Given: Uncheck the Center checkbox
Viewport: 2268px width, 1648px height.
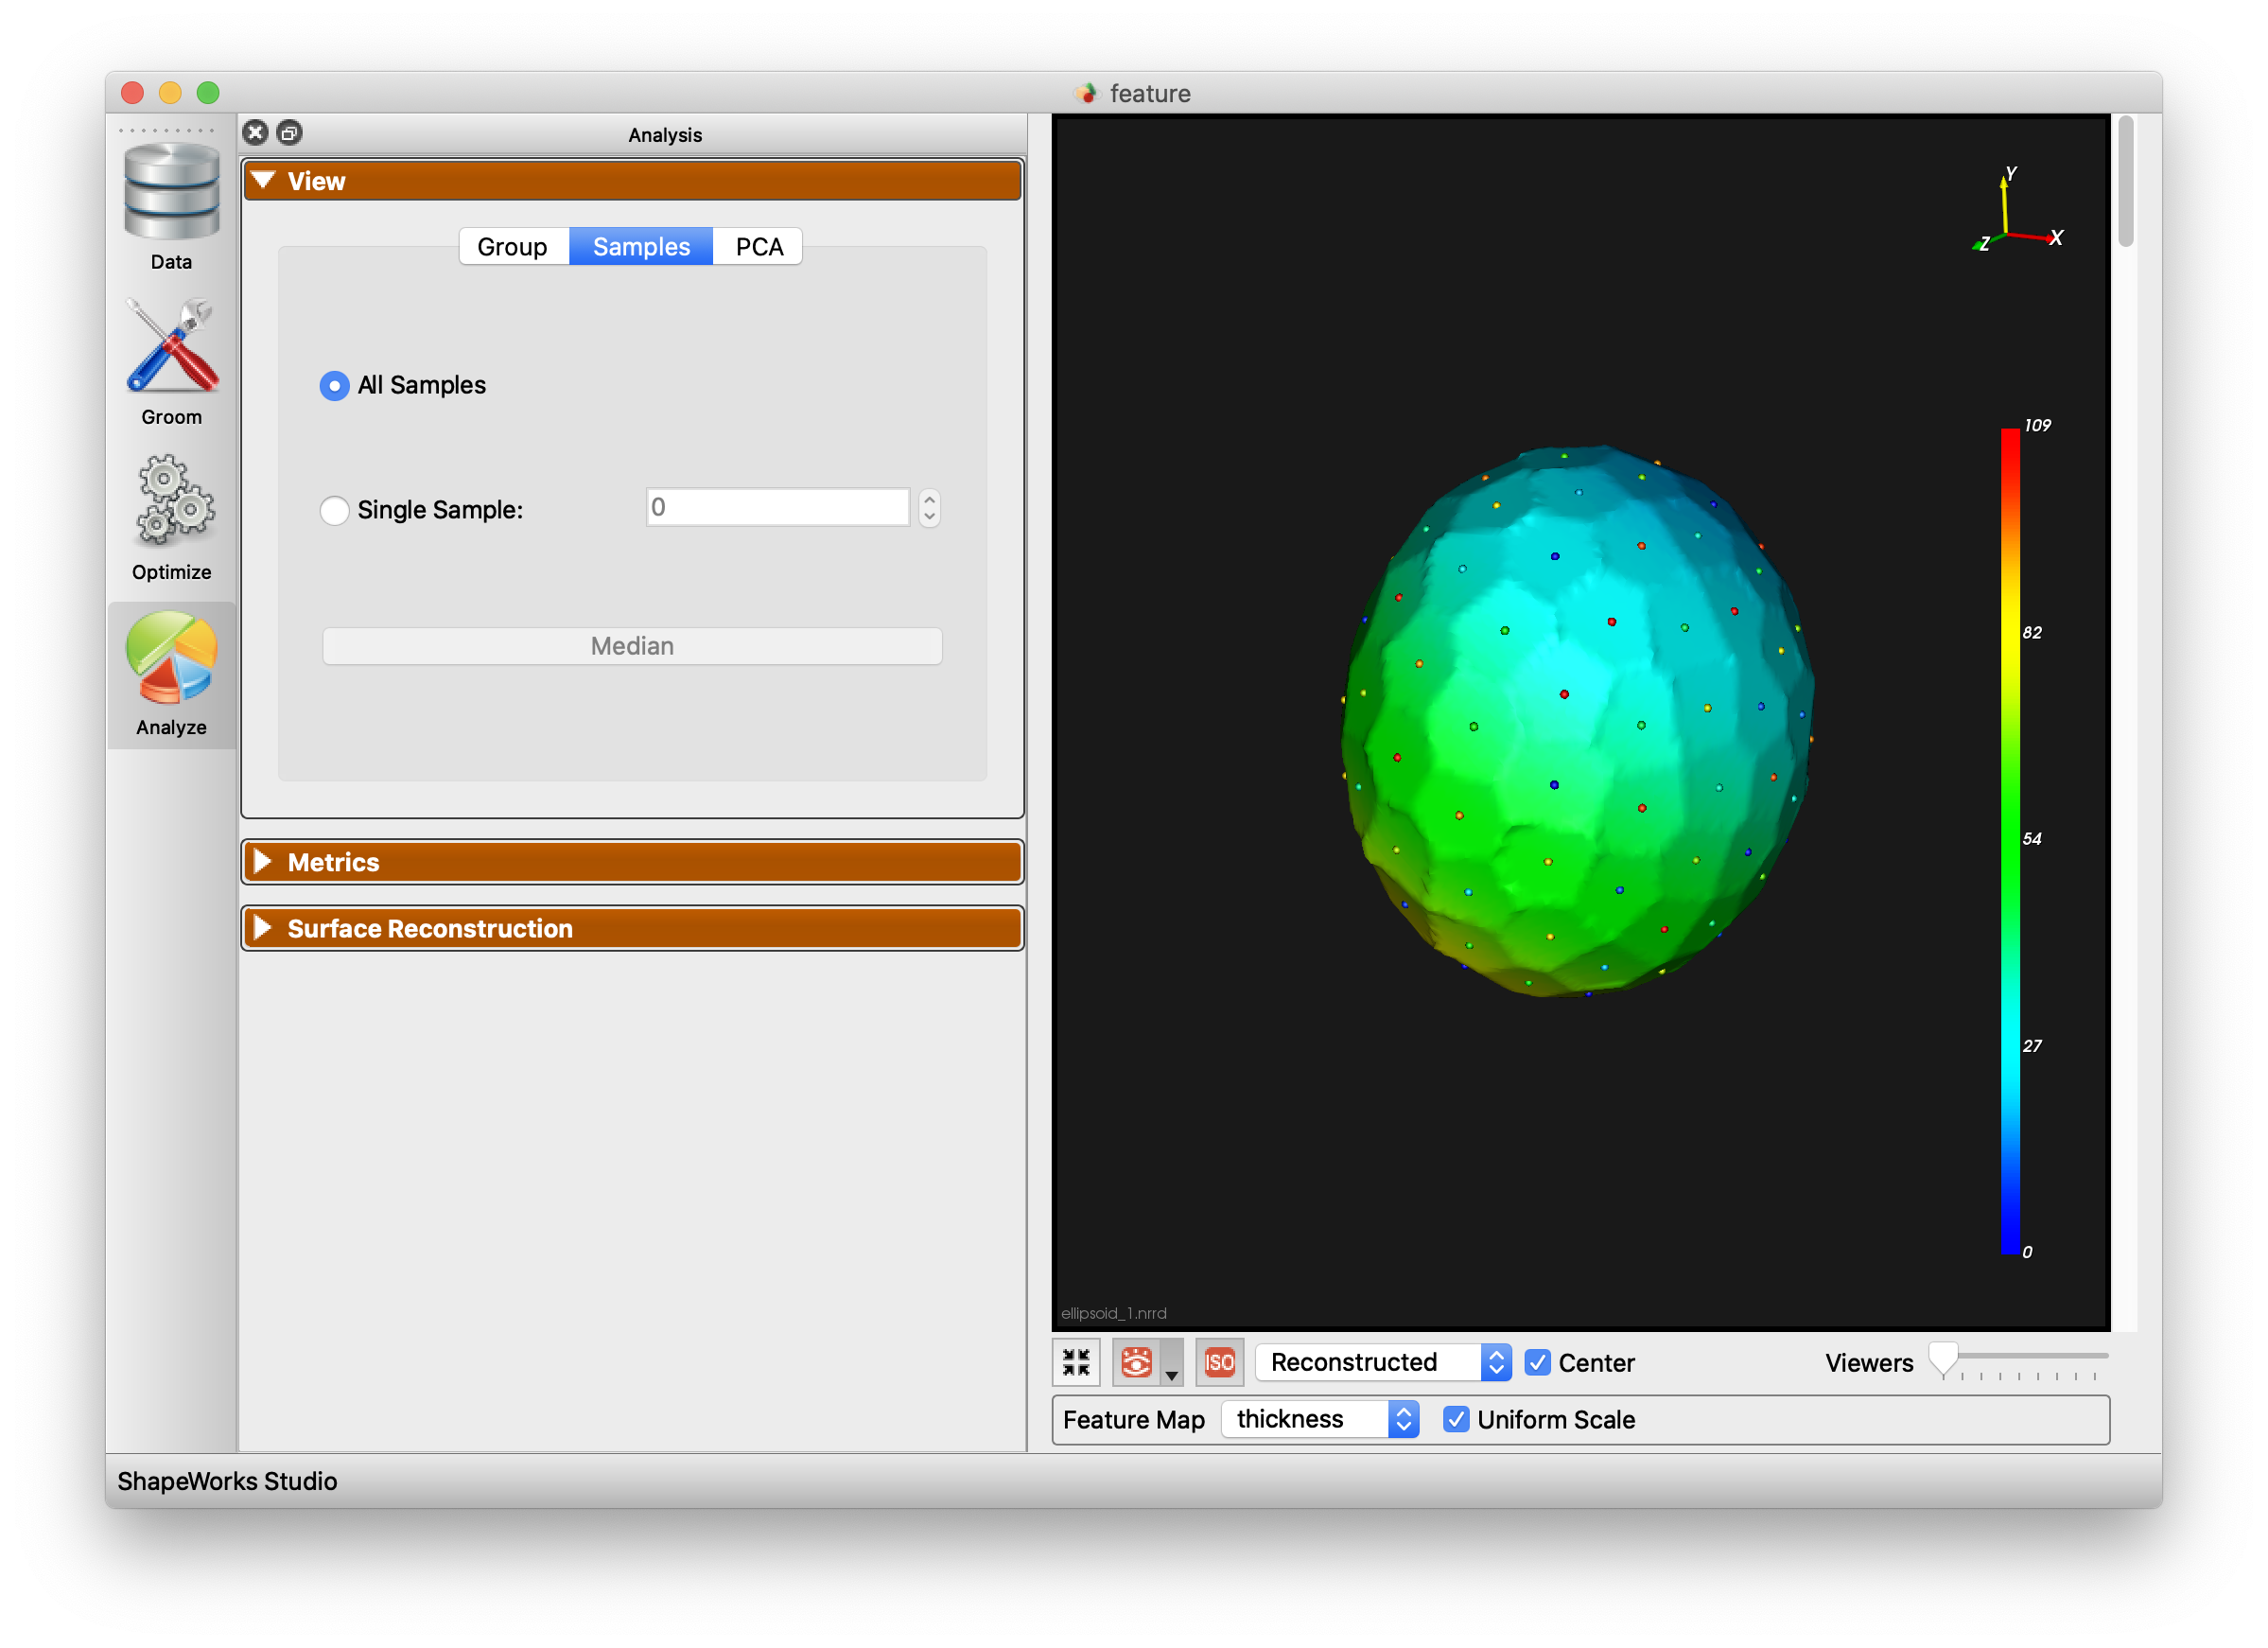Looking at the screenshot, I should 1536,1362.
